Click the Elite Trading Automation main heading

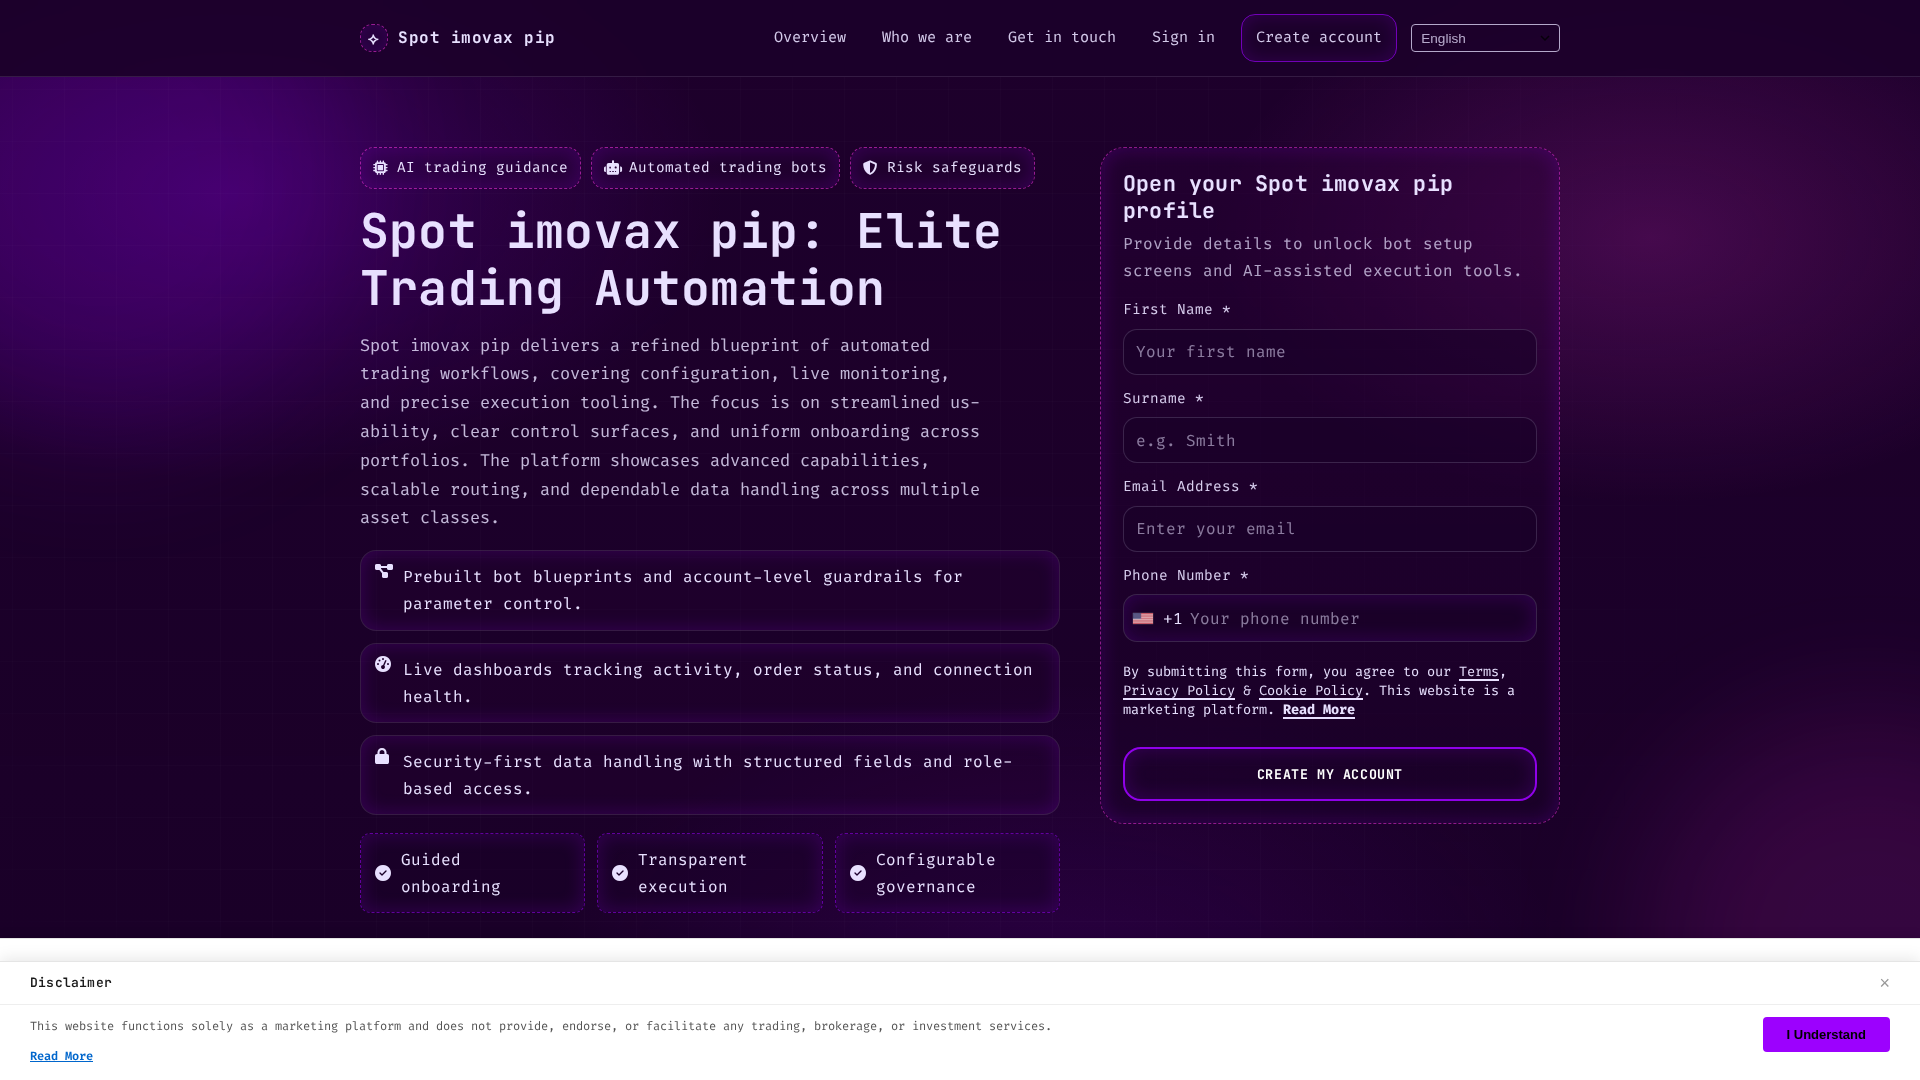click(680, 260)
